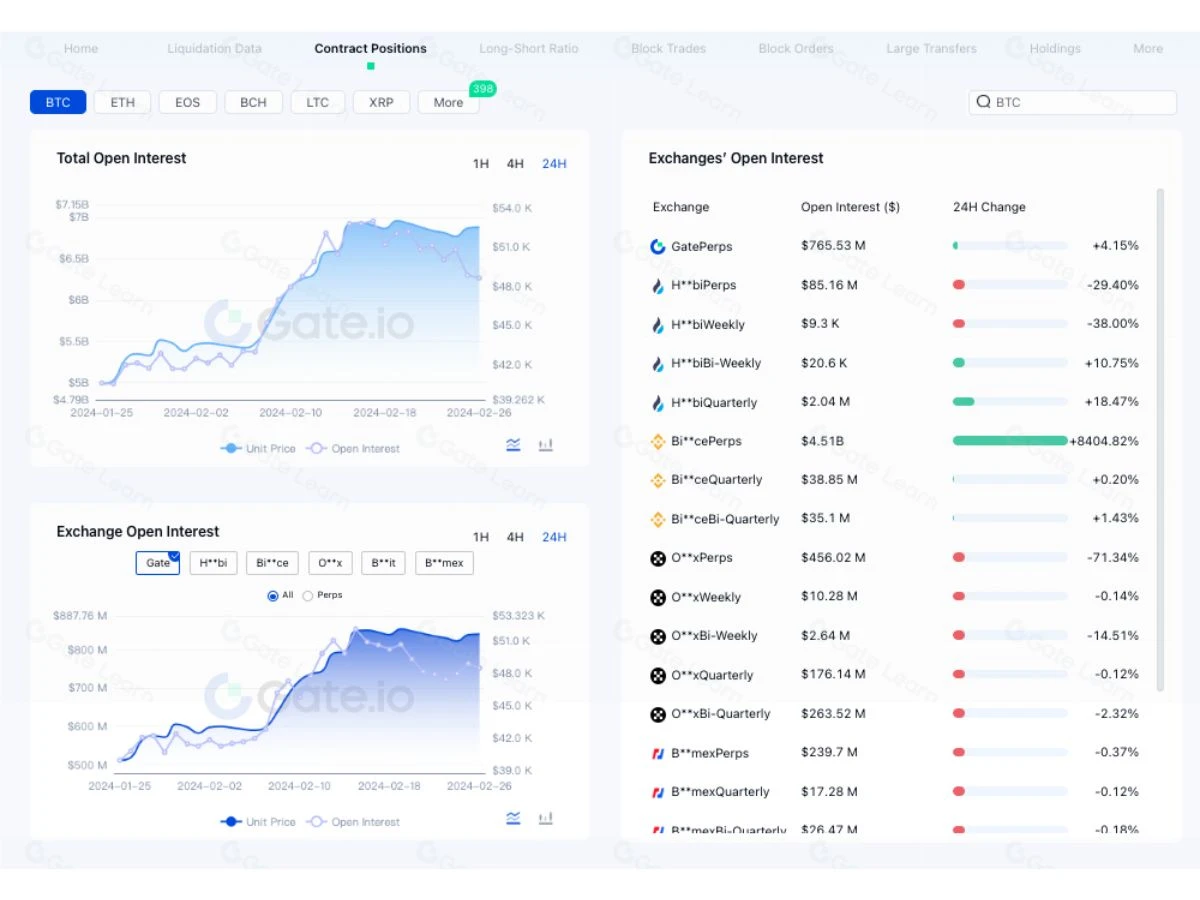Image resolution: width=1200 pixels, height=900 pixels.
Task: Set Exchange Open Interest to 24H
Action: point(554,537)
